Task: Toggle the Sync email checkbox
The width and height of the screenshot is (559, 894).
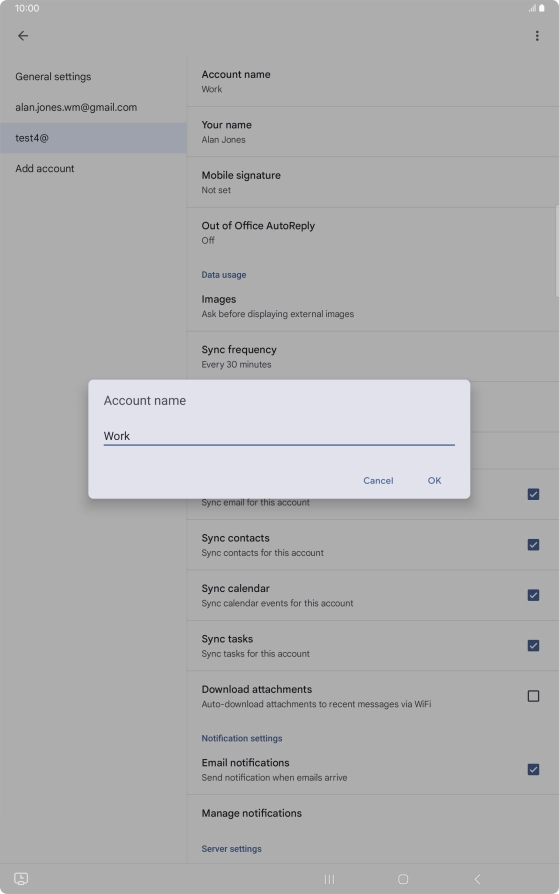Action: click(x=533, y=494)
